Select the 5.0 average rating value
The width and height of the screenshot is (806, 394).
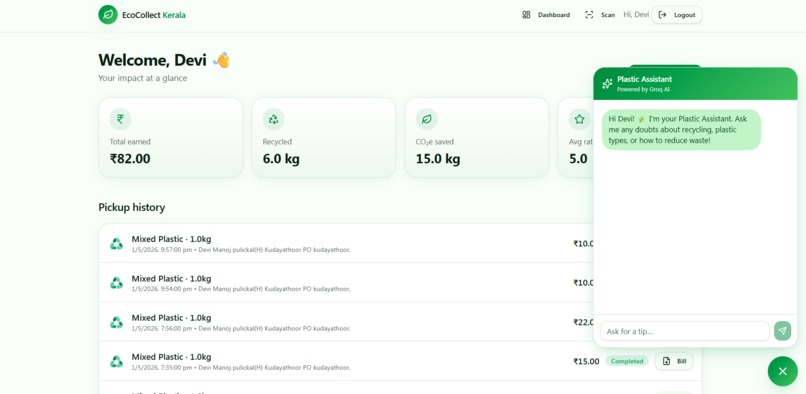coord(578,159)
